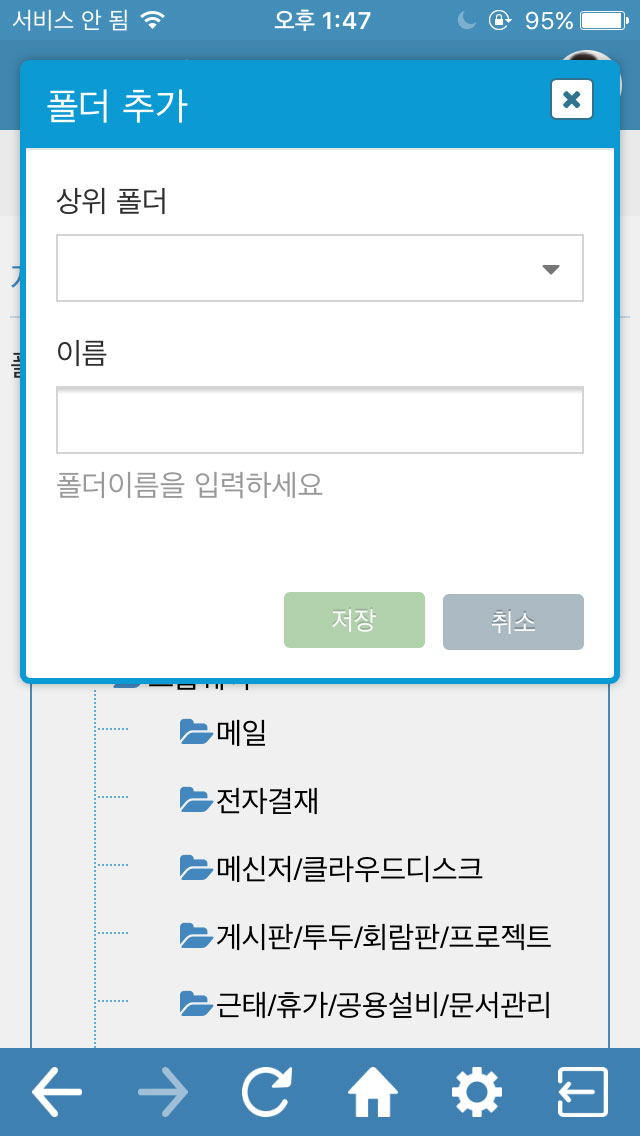The height and width of the screenshot is (1136, 640).
Task: Tap the back arrow in bottom toolbar
Action: click(x=57, y=1091)
